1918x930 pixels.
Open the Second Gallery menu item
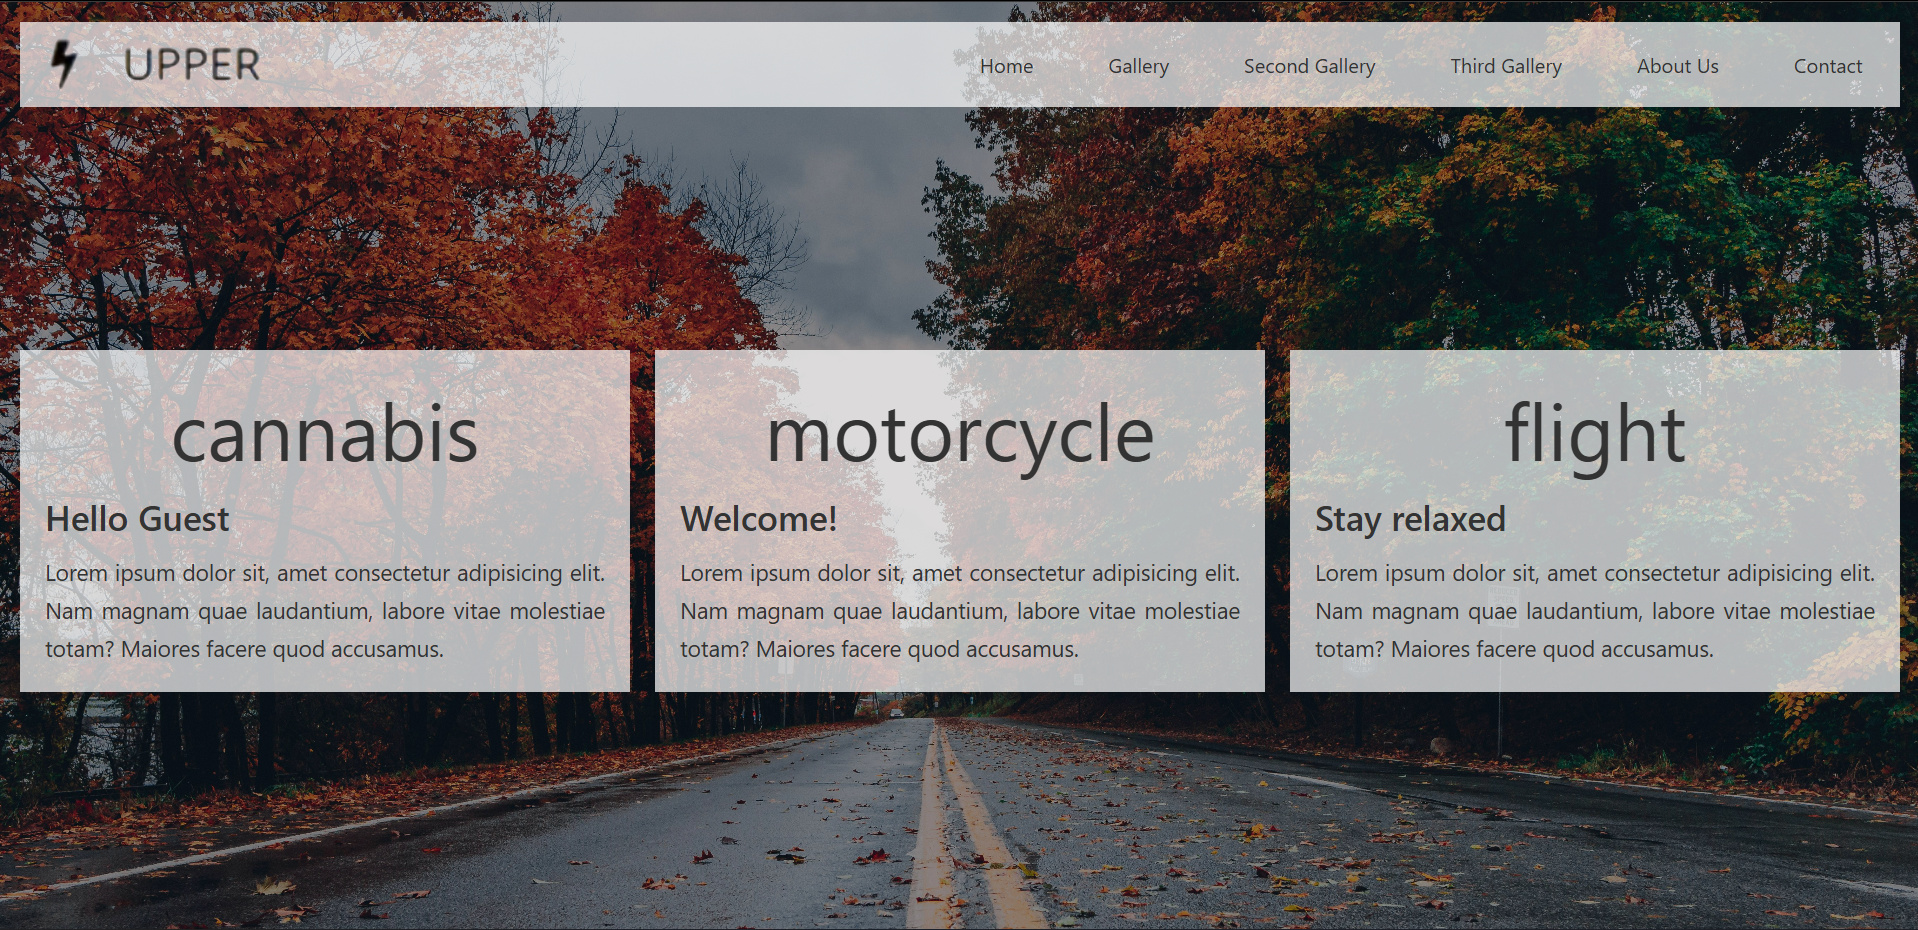pos(1309,66)
